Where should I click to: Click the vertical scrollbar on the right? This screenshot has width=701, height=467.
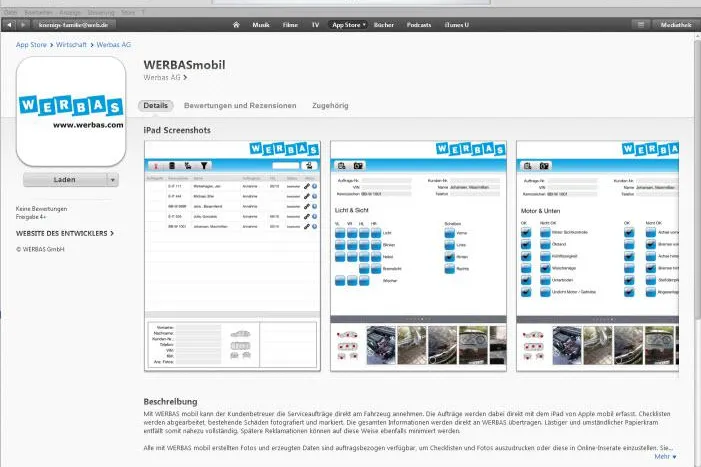pyautogui.click(x=697, y=179)
